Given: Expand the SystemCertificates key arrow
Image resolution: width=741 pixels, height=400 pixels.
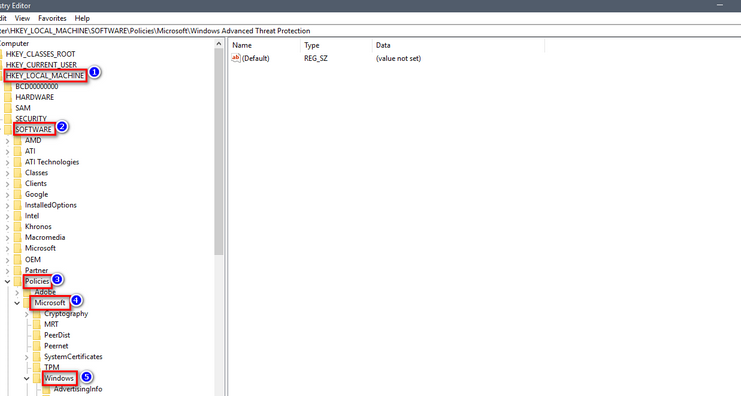Looking at the screenshot, I should [26, 357].
